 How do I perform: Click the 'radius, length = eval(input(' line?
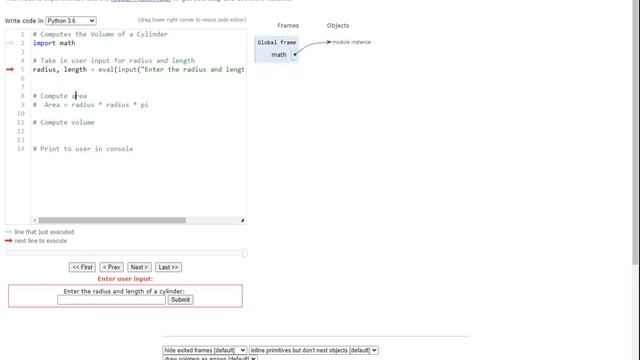[x=138, y=69]
